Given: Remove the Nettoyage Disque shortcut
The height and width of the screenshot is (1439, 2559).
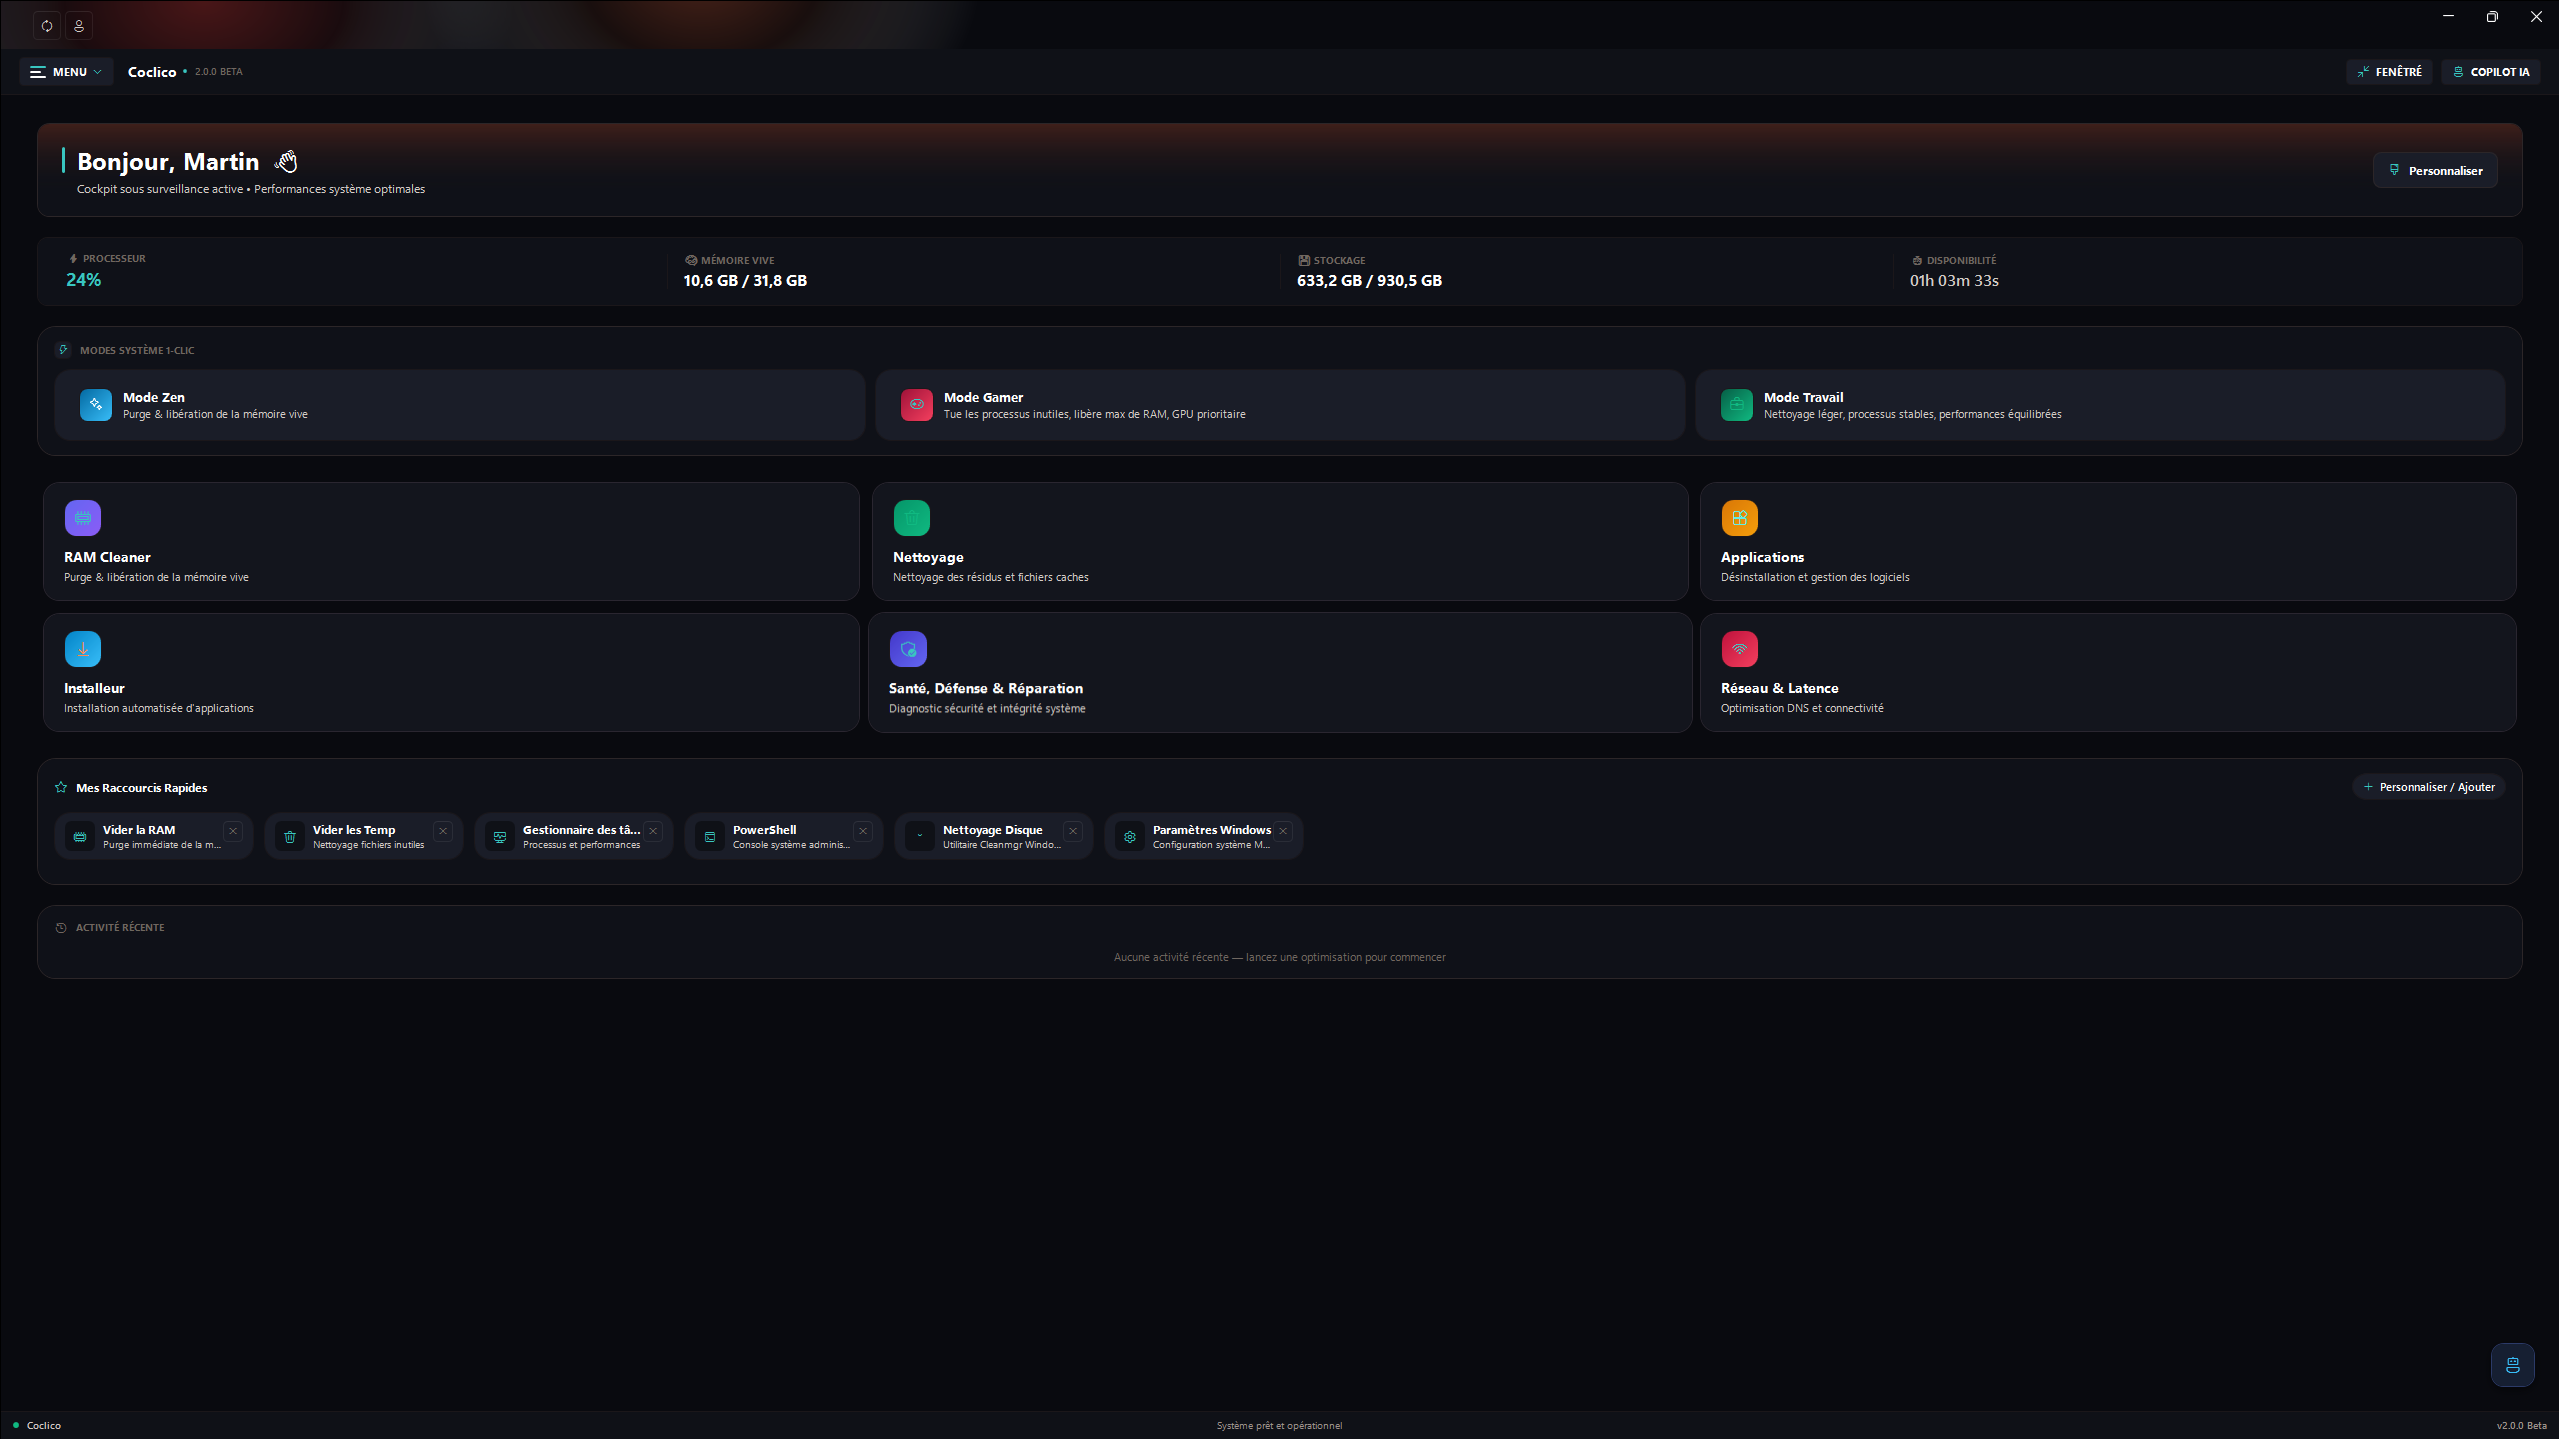Looking at the screenshot, I should pyautogui.click(x=1073, y=831).
